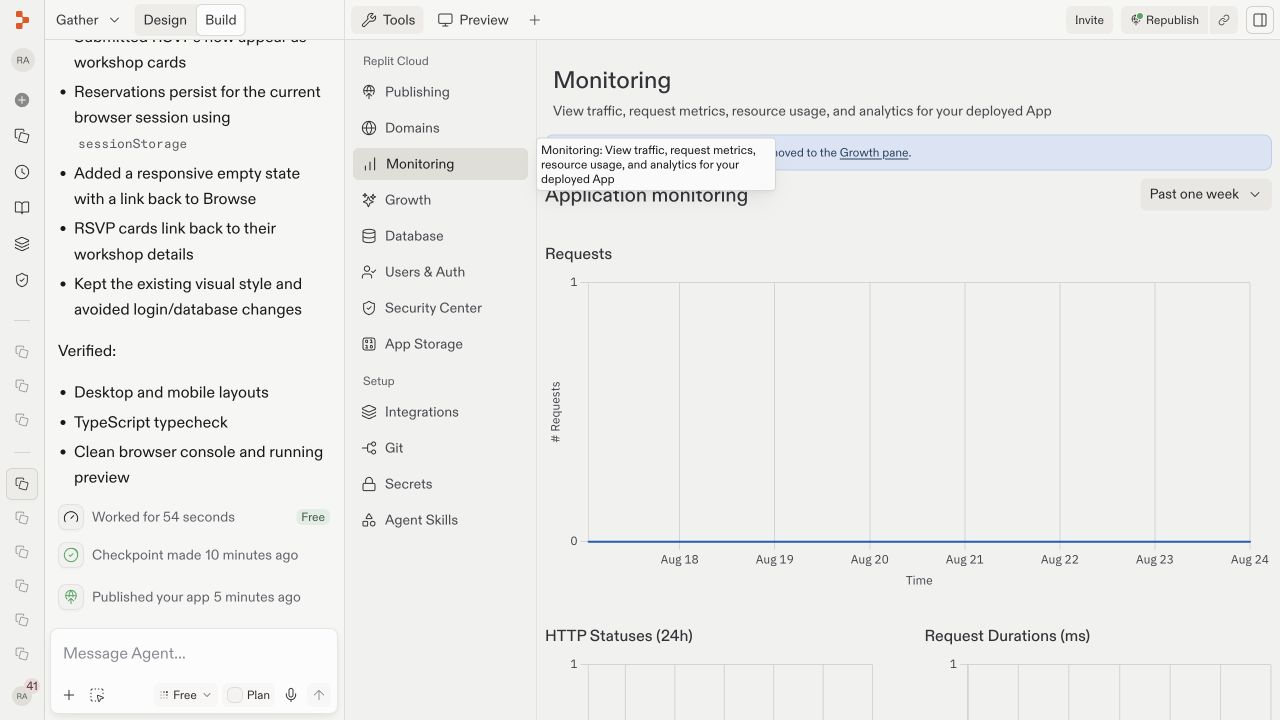This screenshot has height=720, width=1280.
Task: Open Integrations under Setup
Action: 440,412
